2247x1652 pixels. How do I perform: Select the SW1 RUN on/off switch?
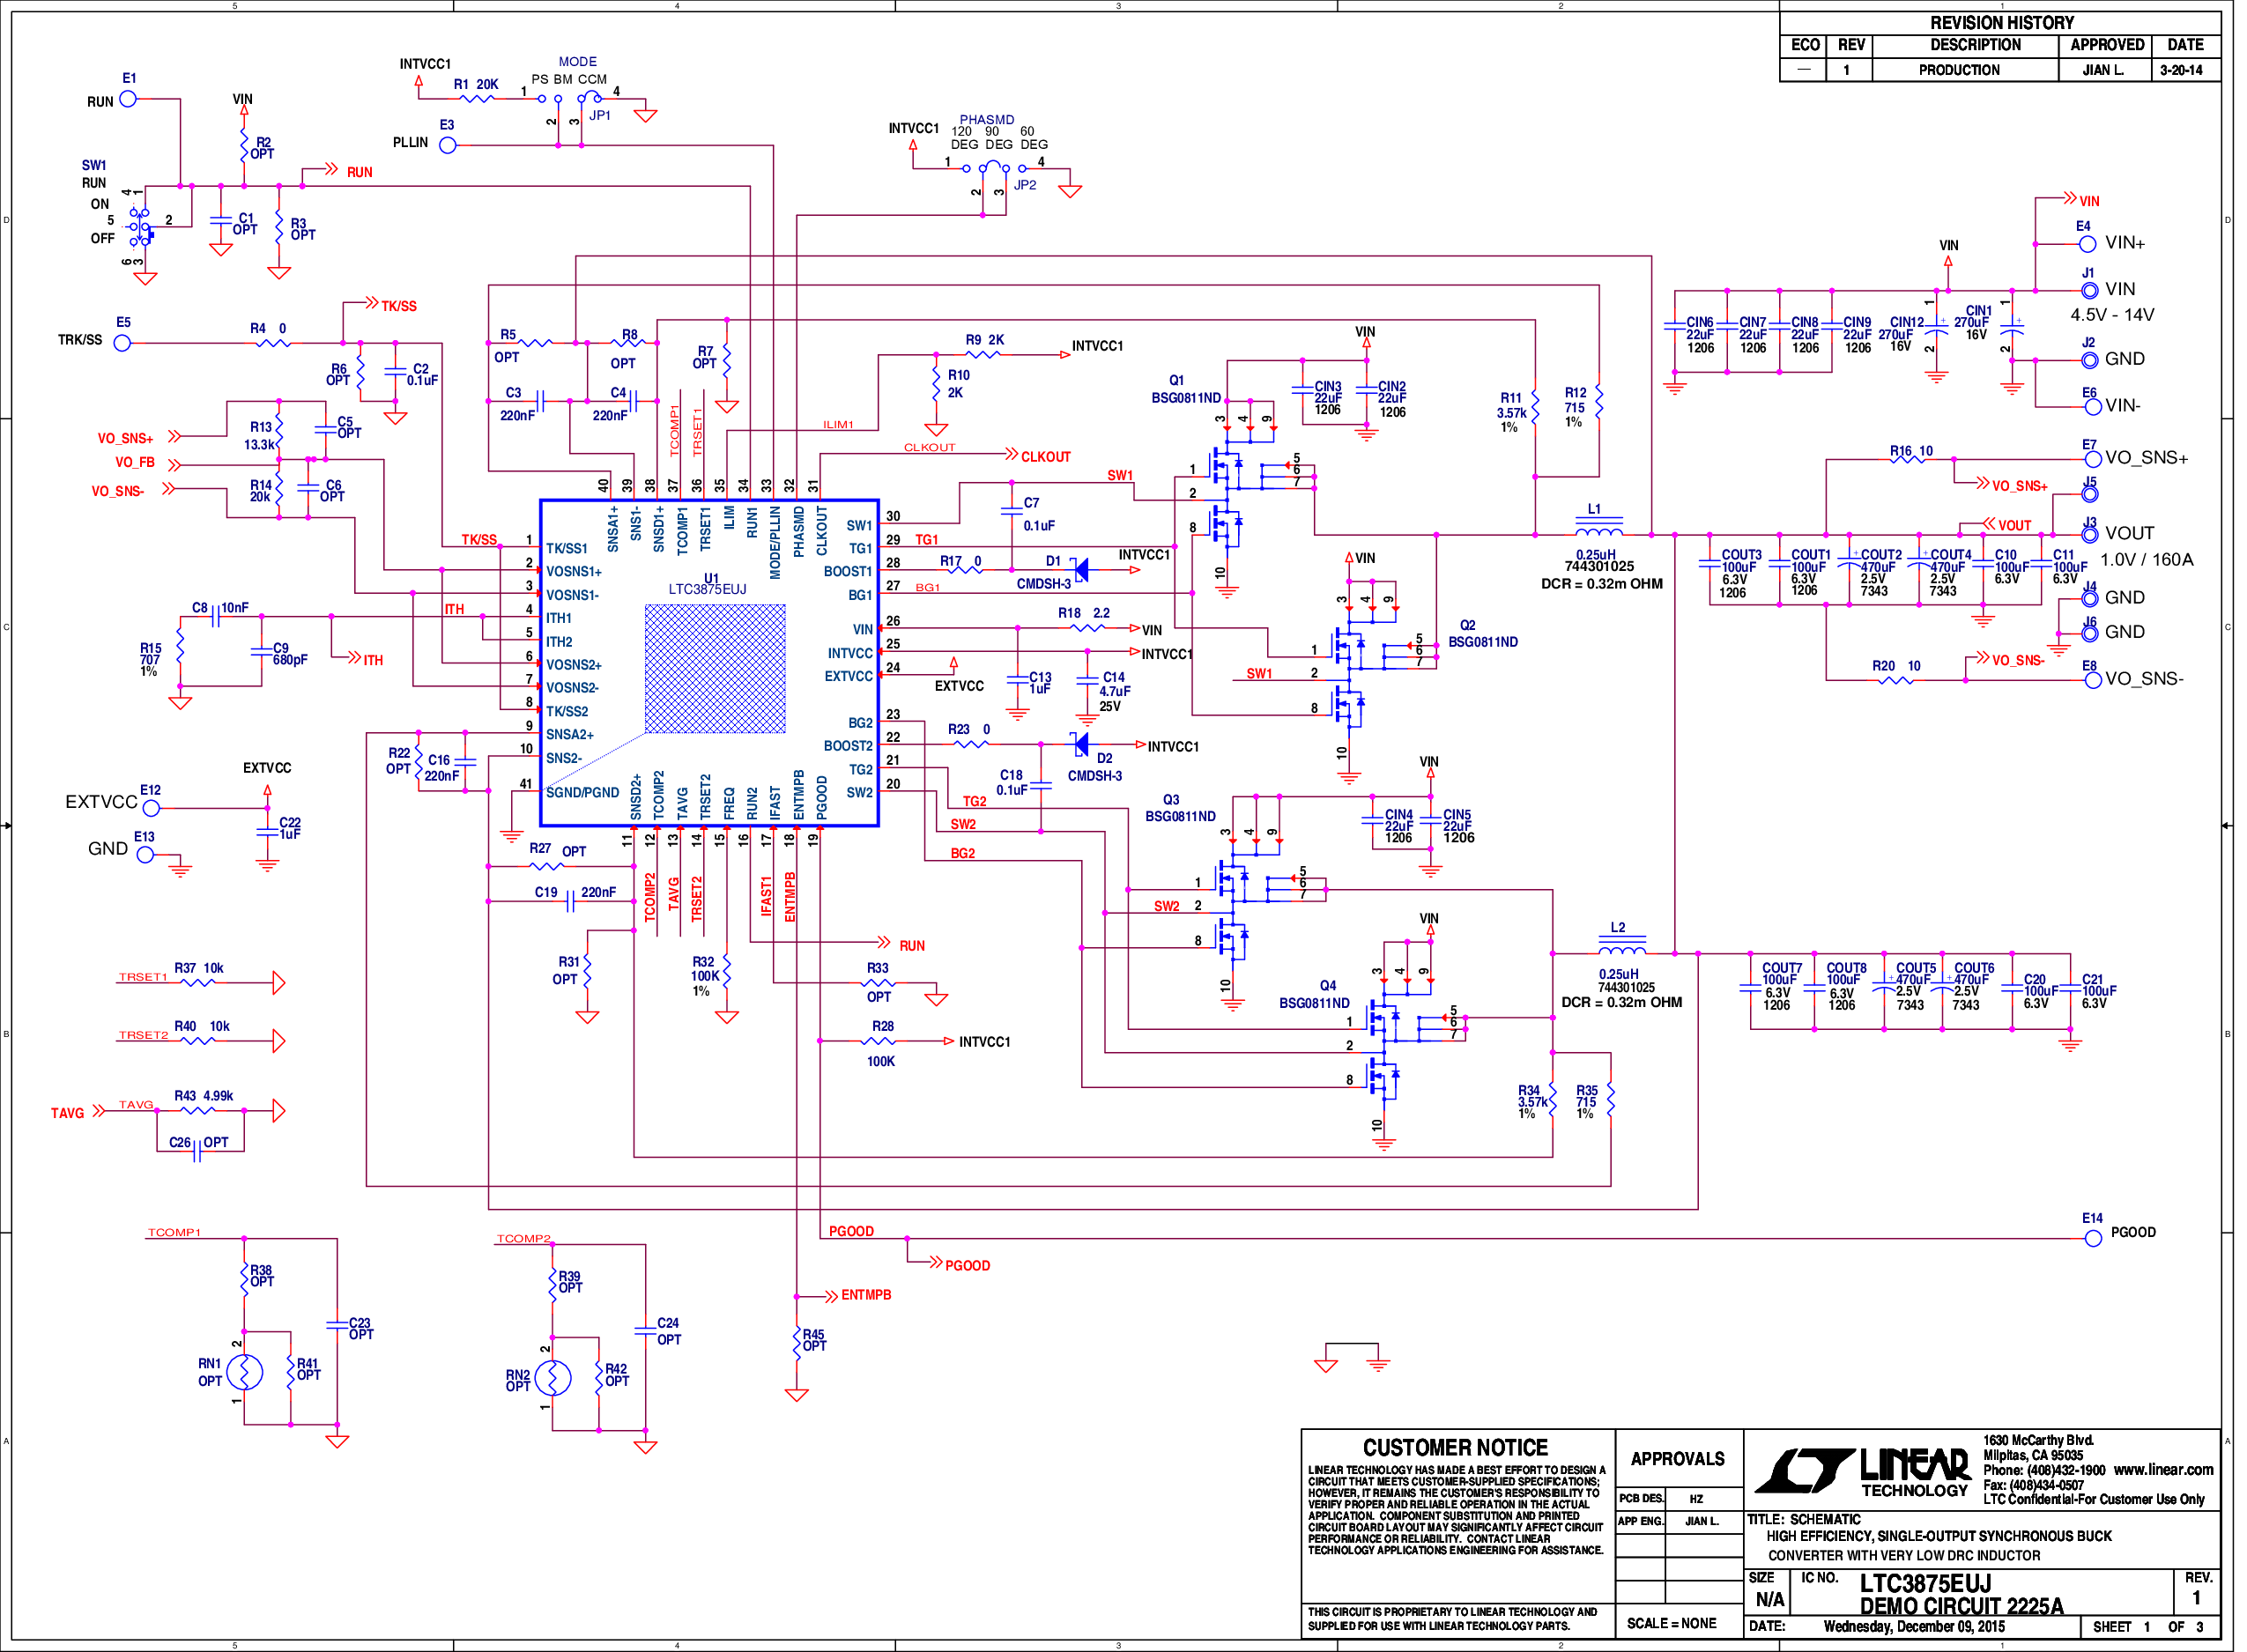point(141,226)
